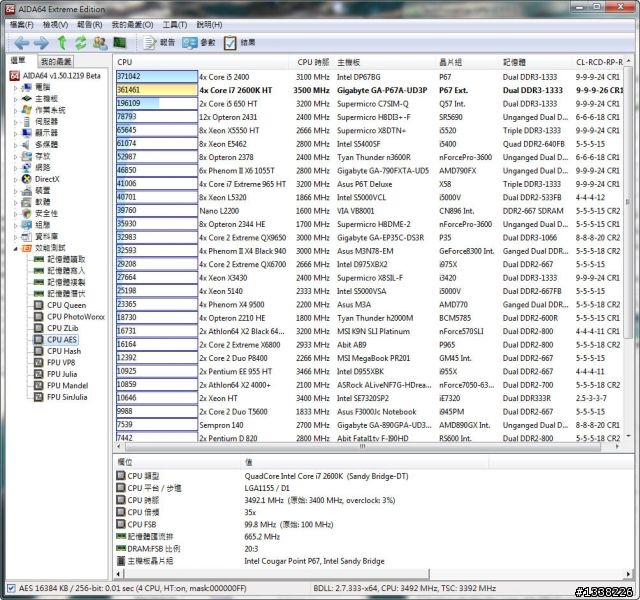640x600 pixels.
Task: Expand the 電腦 computer tree node
Action: point(16,87)
